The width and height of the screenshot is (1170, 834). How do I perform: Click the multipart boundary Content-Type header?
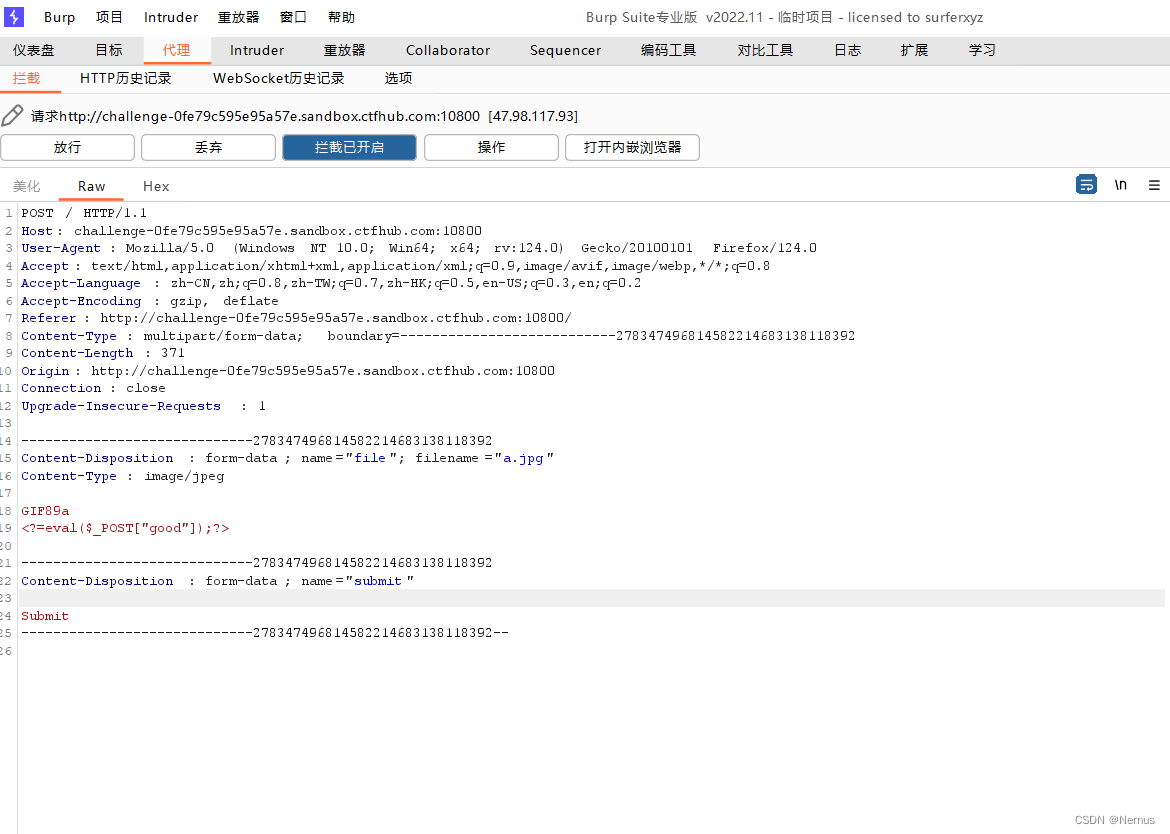438,336
